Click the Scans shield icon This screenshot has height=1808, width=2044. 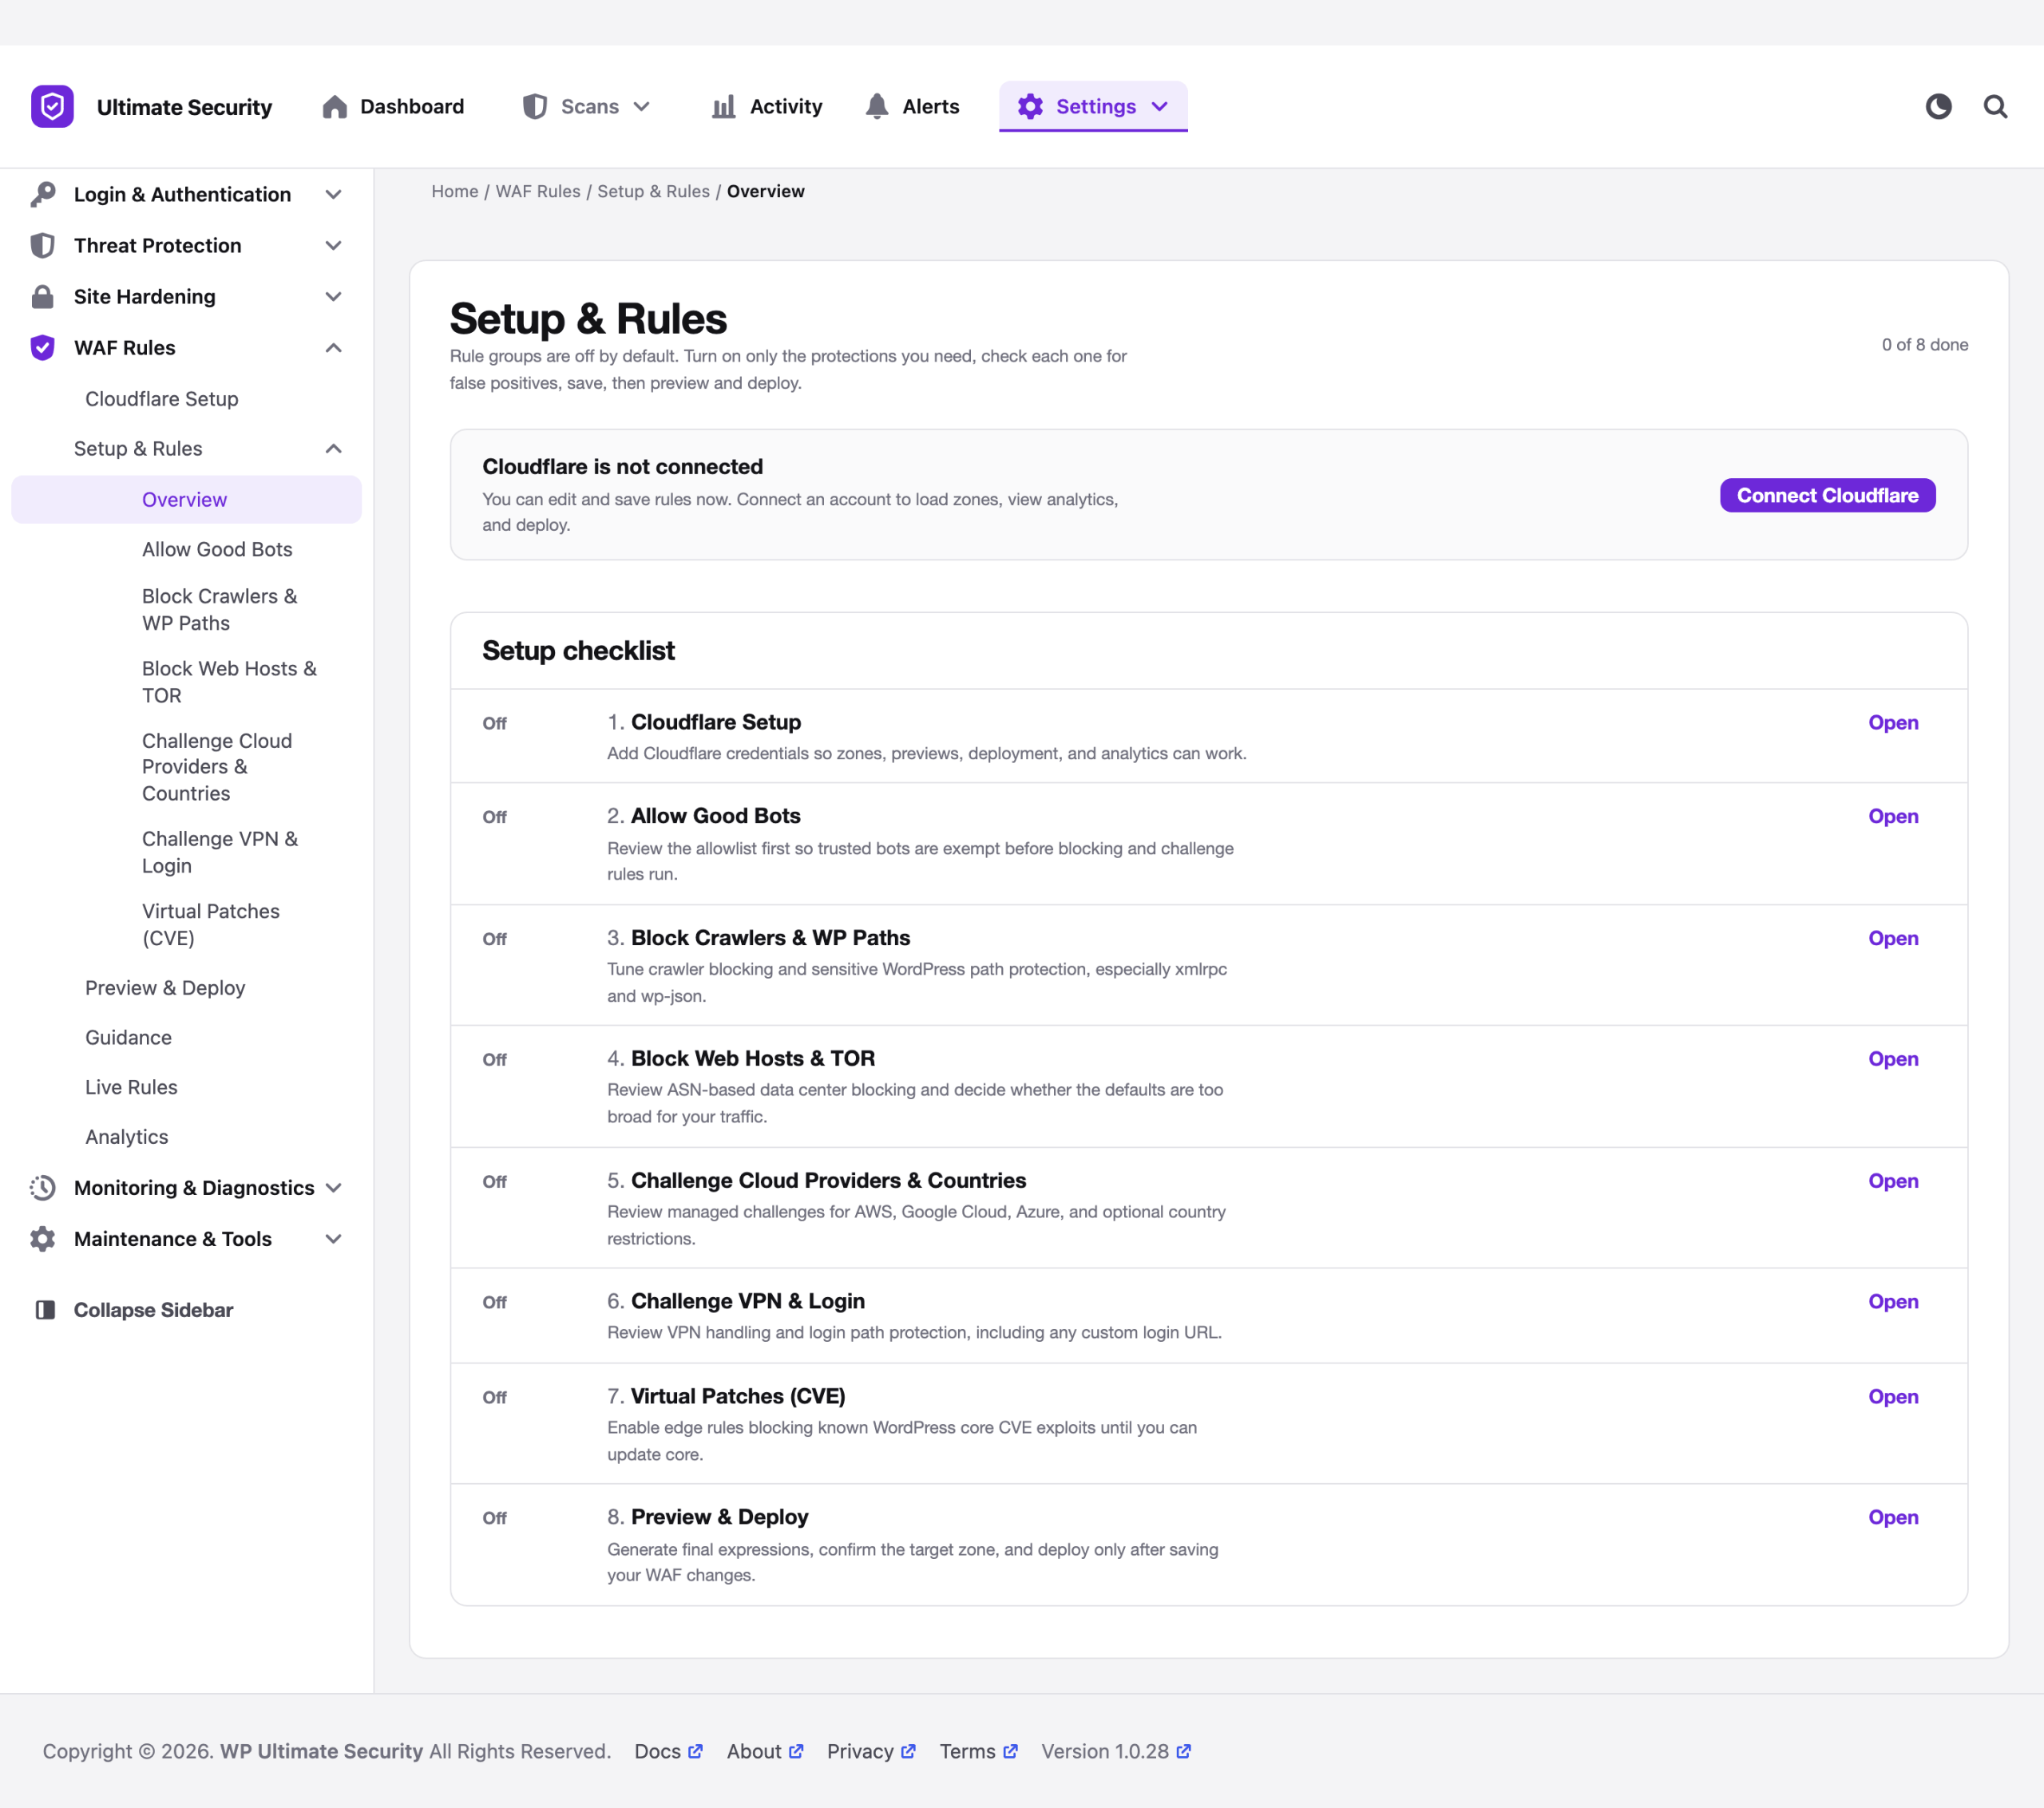[x=535, y=106]
